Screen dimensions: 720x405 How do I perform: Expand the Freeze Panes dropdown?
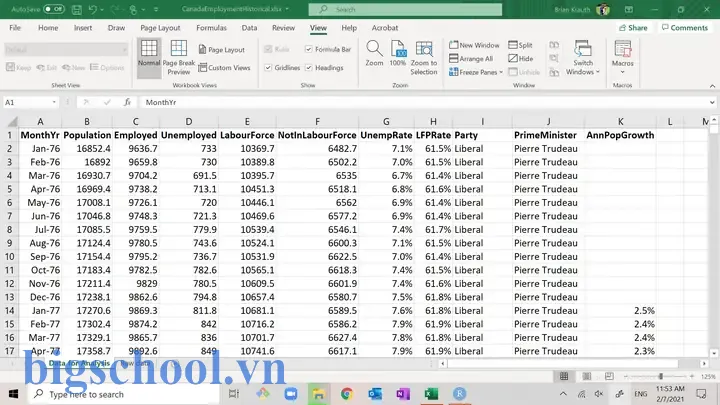[x=501, y=72]
